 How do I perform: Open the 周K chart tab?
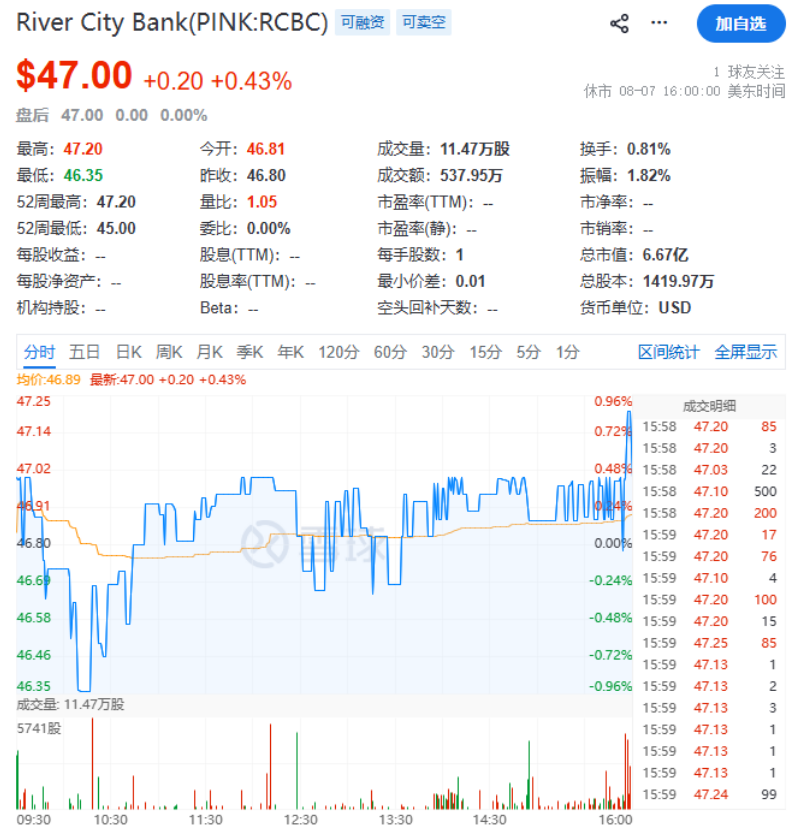[x=169, y=352]
